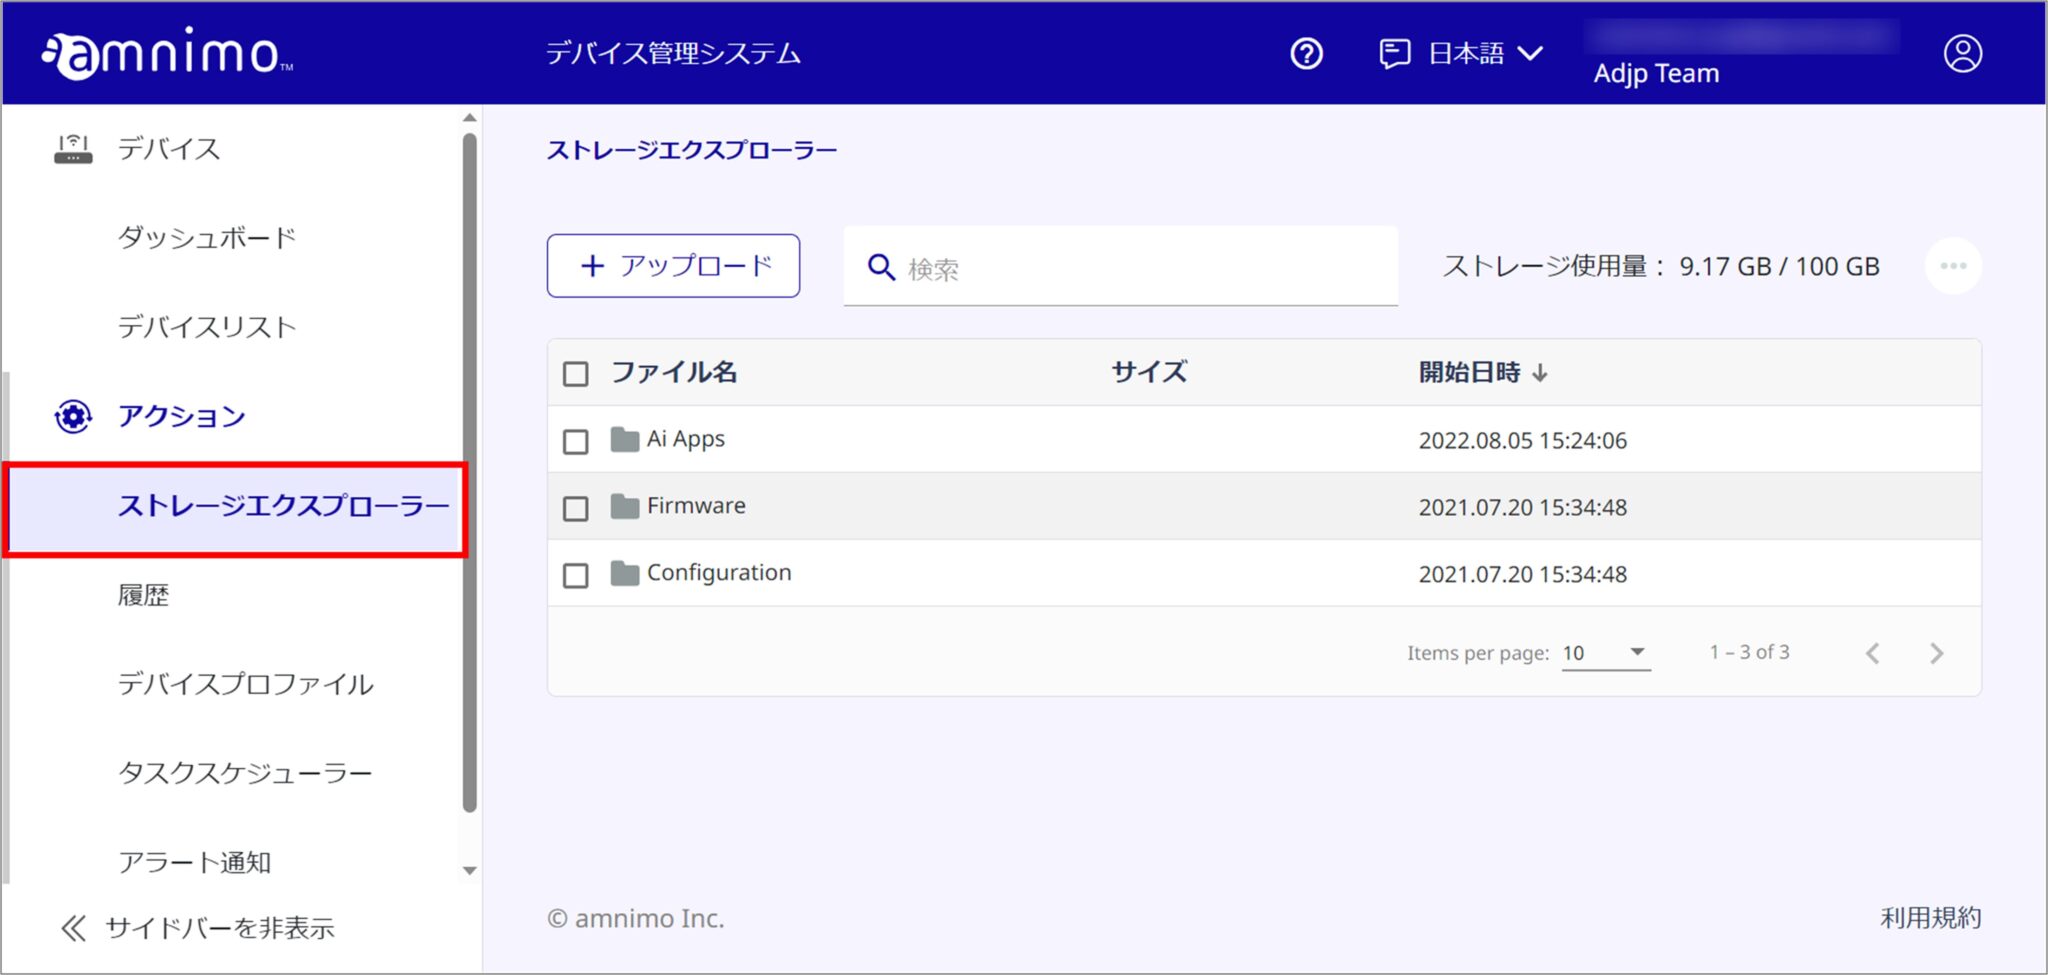Screen dimensions: 2048x975
Task: Click the user account icon
Action: click(x=1961, y=53)
